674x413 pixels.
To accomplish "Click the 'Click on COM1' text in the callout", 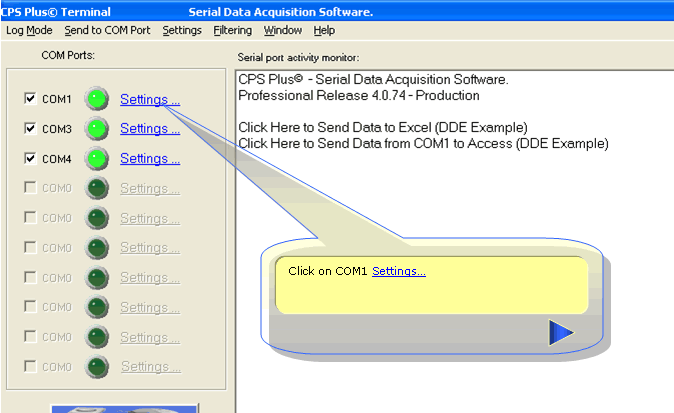I will point(328,271).
